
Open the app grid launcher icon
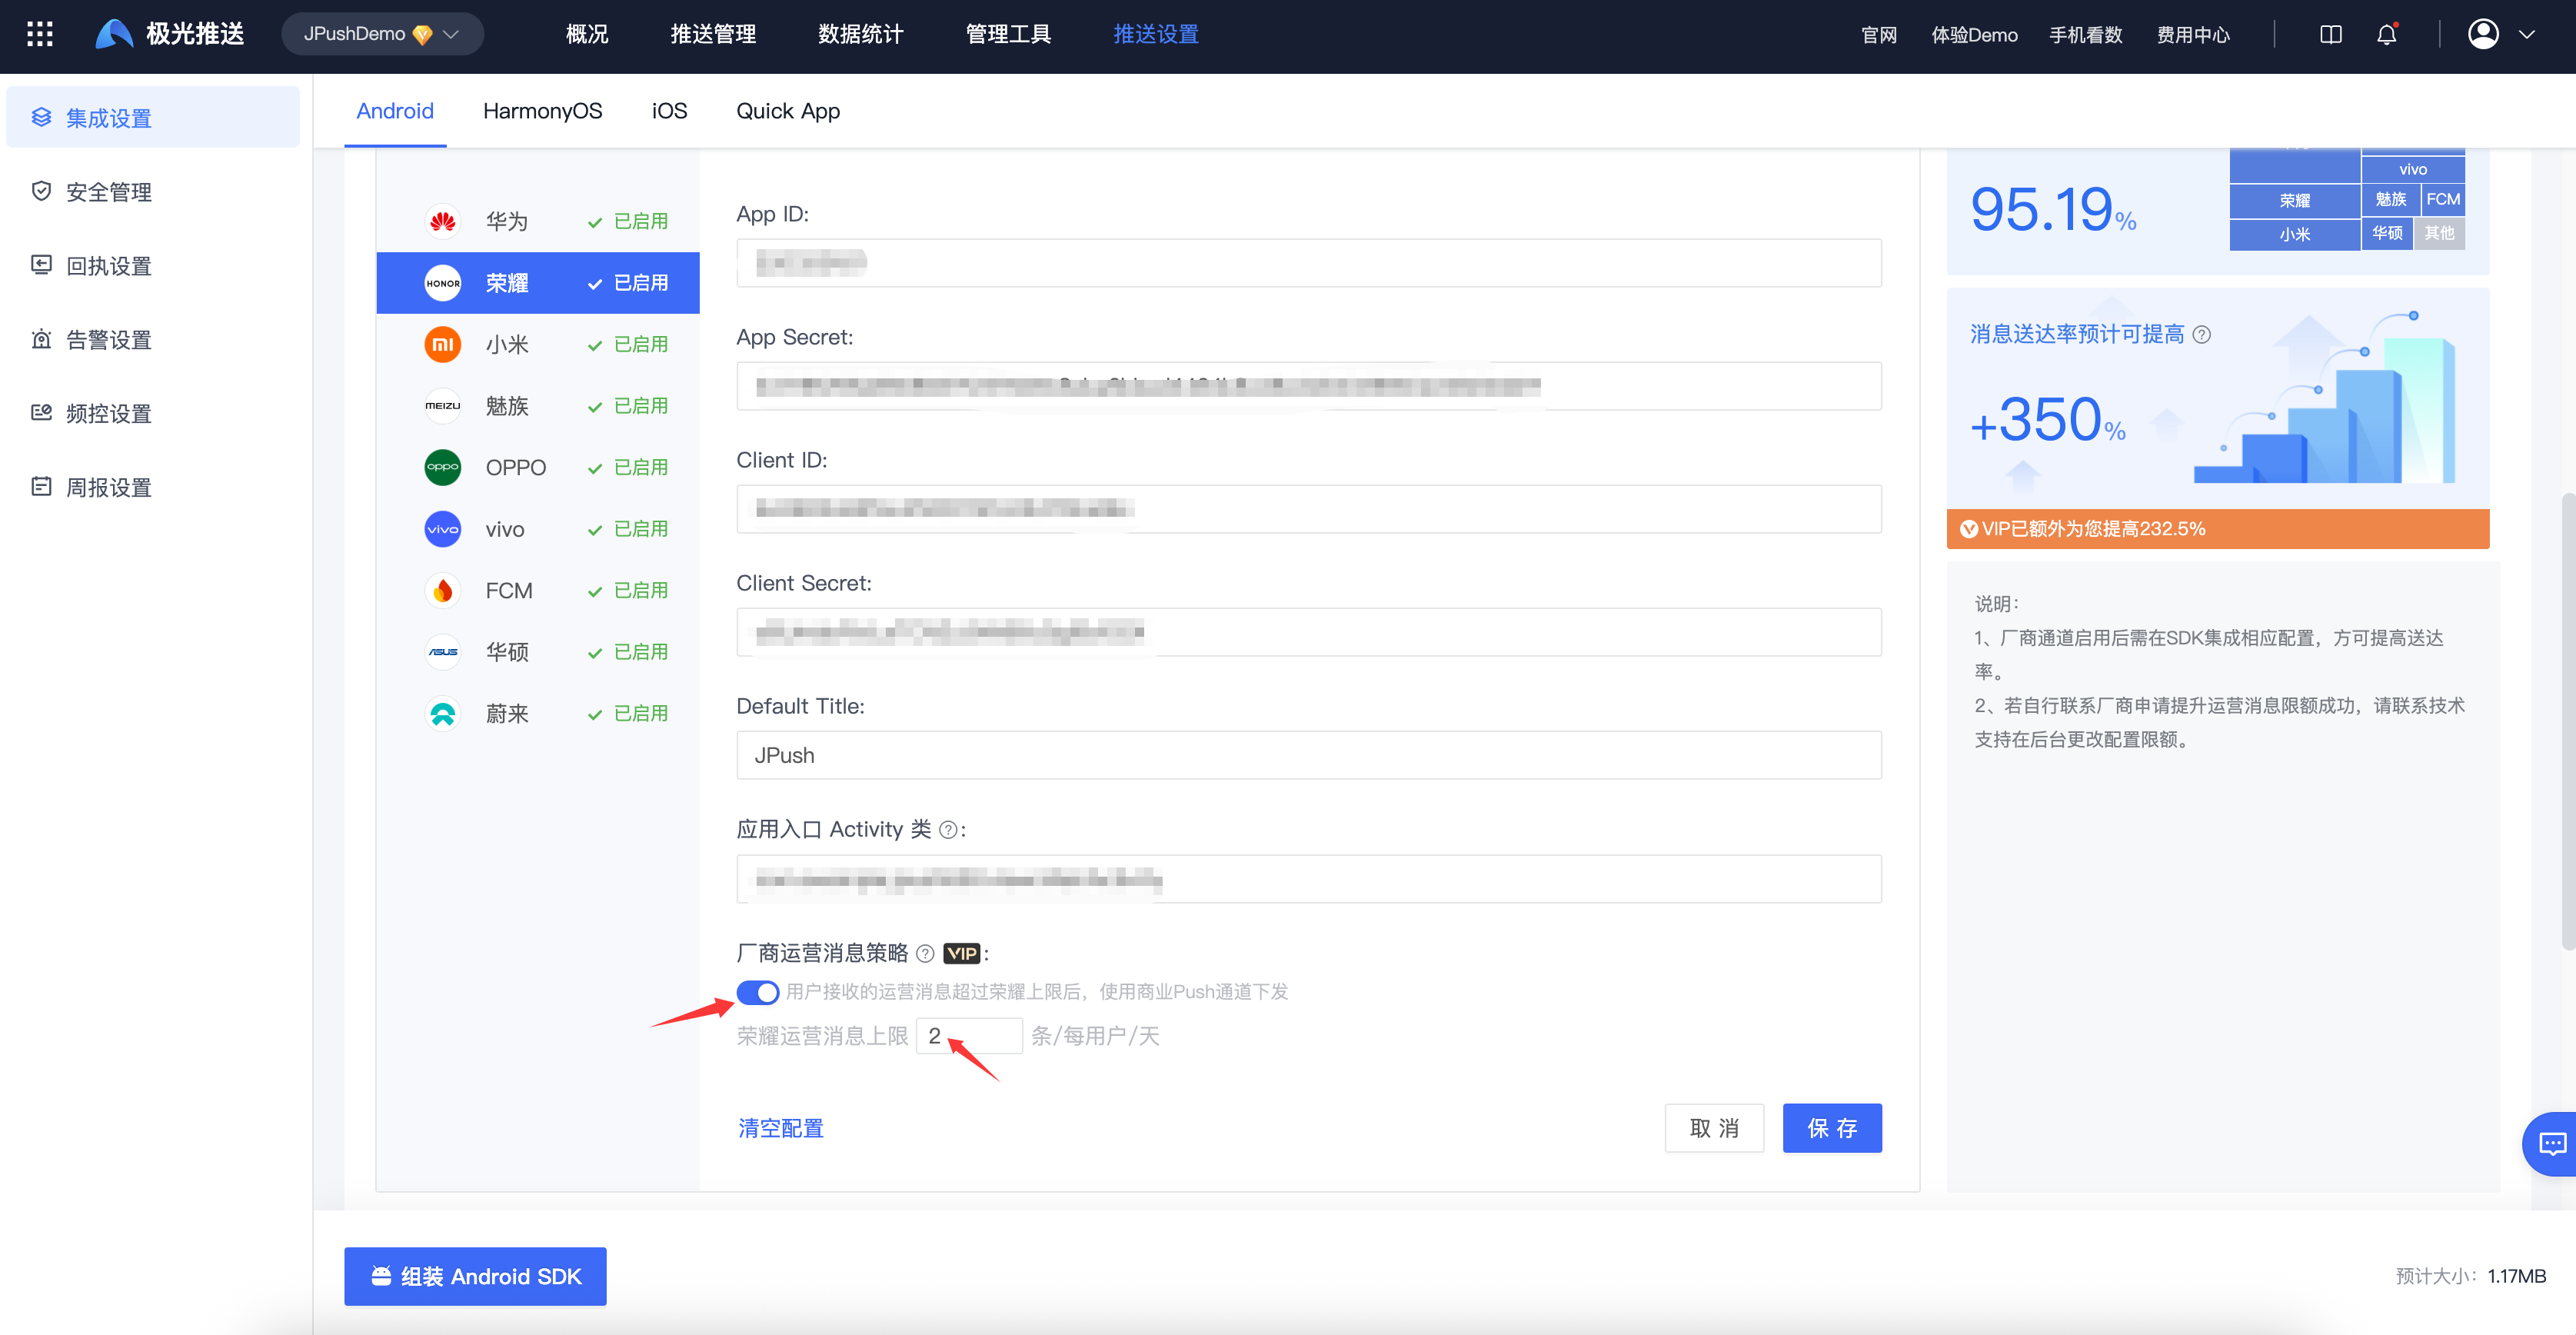(x=40, y=34)
